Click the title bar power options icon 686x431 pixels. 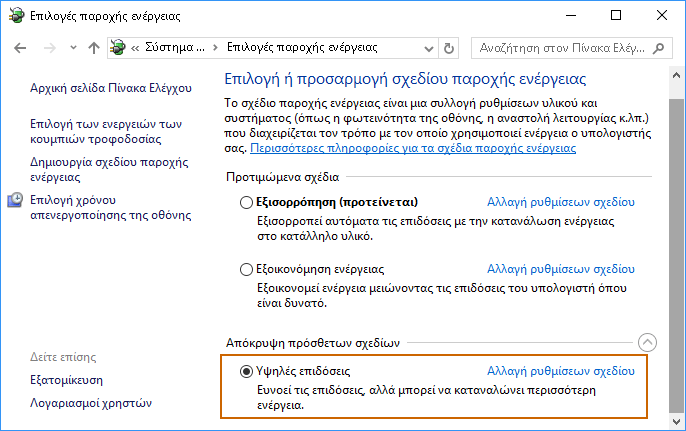click(16, 16)
